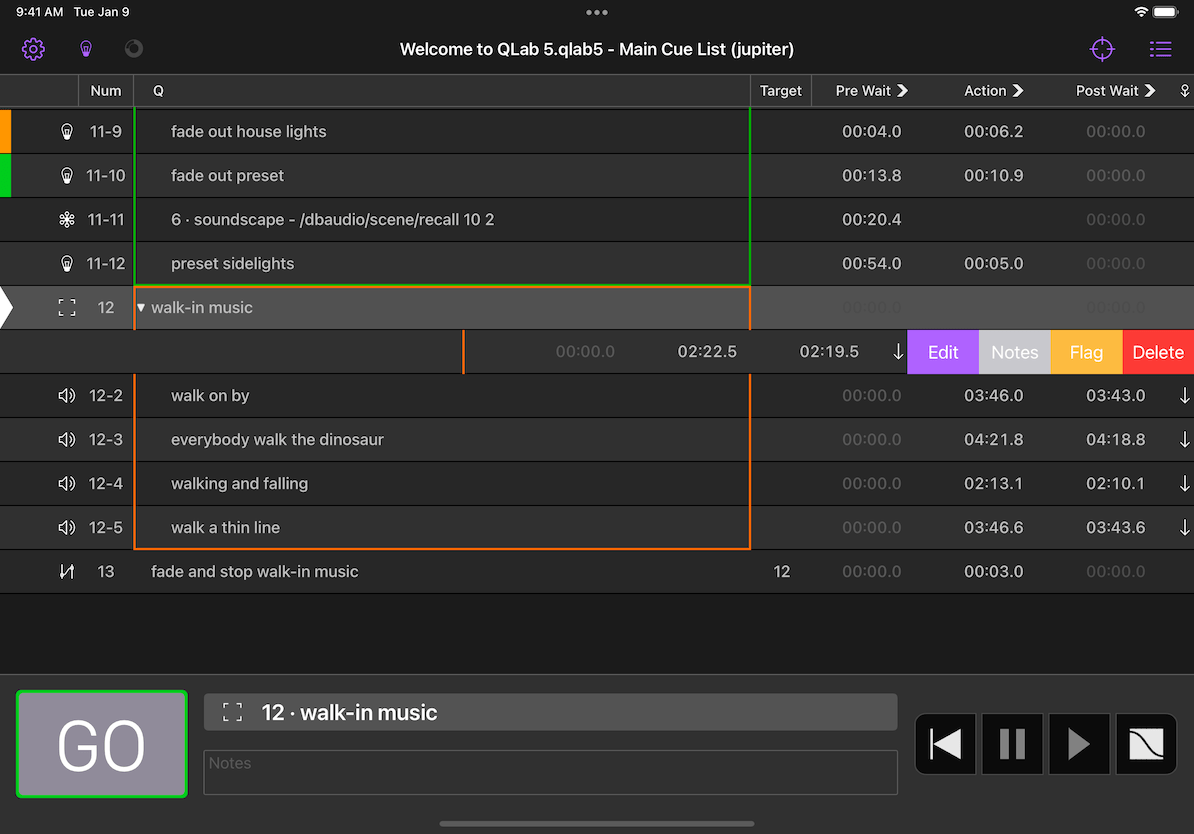This screenshot has height=834, width=1194.
Task: Select the light dashboard bulb icon in toolbar
Action: [86, 49]
